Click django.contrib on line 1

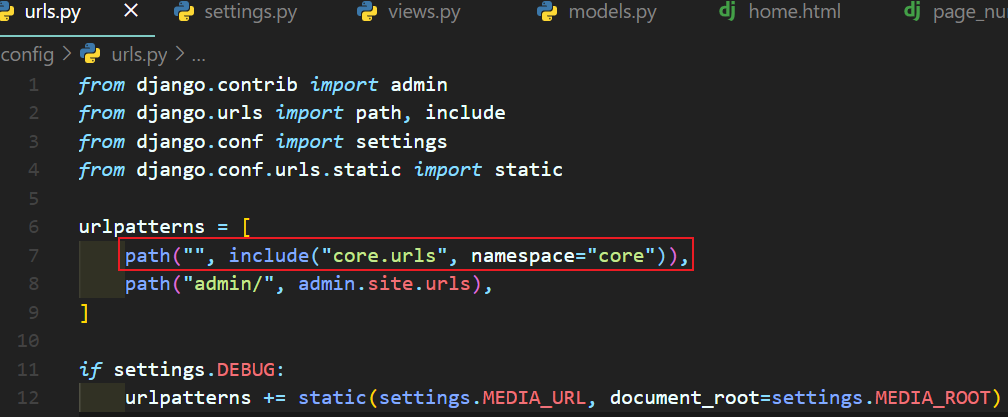pos(217,85)
